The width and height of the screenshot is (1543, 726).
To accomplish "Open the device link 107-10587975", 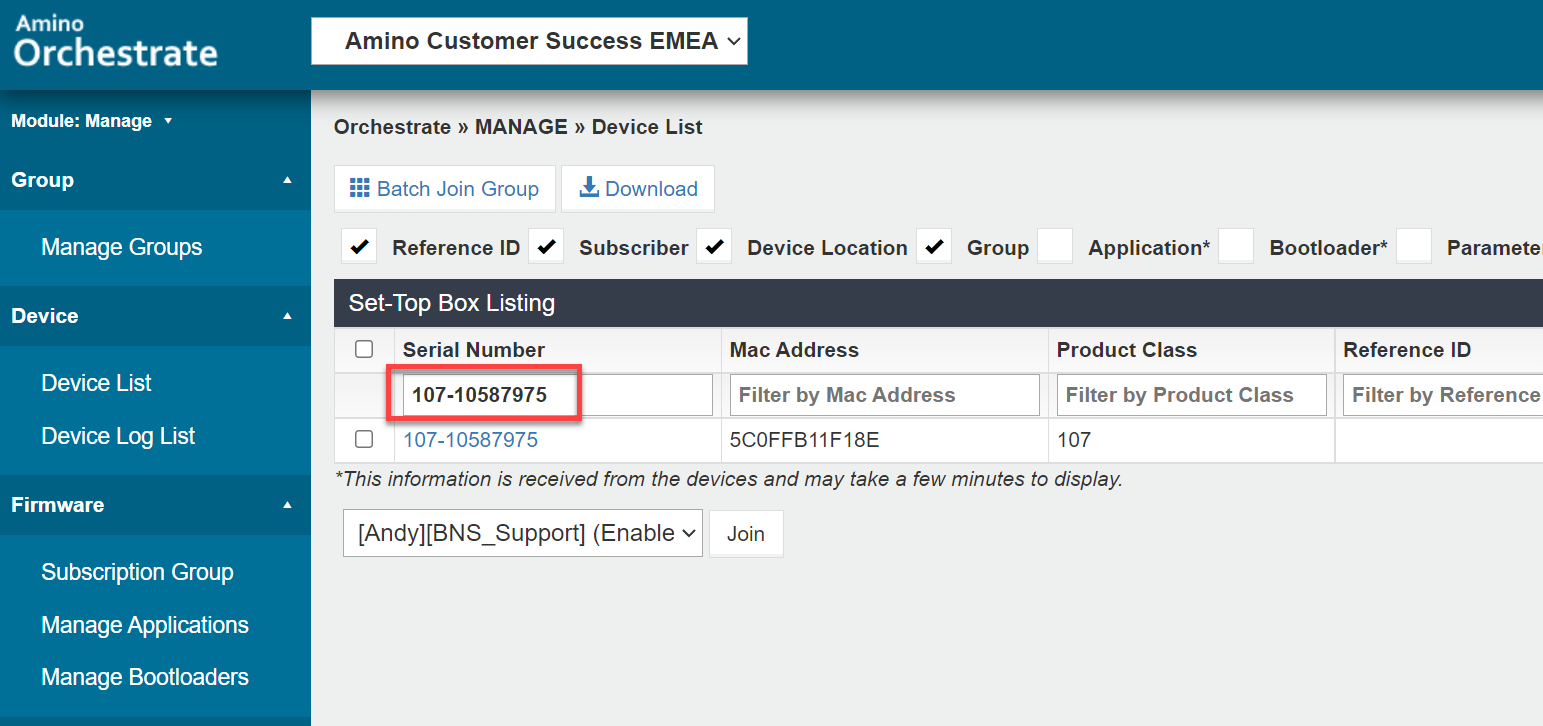I will [x=470, y=440].
